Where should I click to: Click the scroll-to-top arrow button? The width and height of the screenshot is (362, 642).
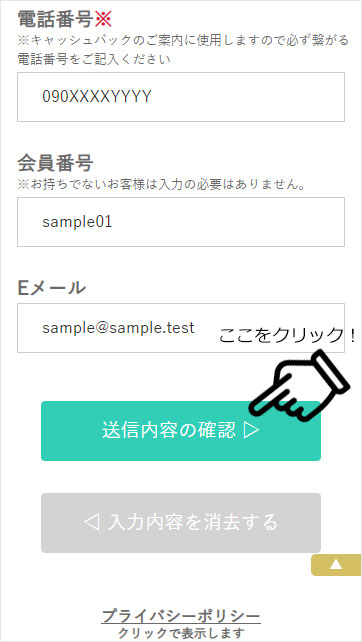[x=336, y=565]
